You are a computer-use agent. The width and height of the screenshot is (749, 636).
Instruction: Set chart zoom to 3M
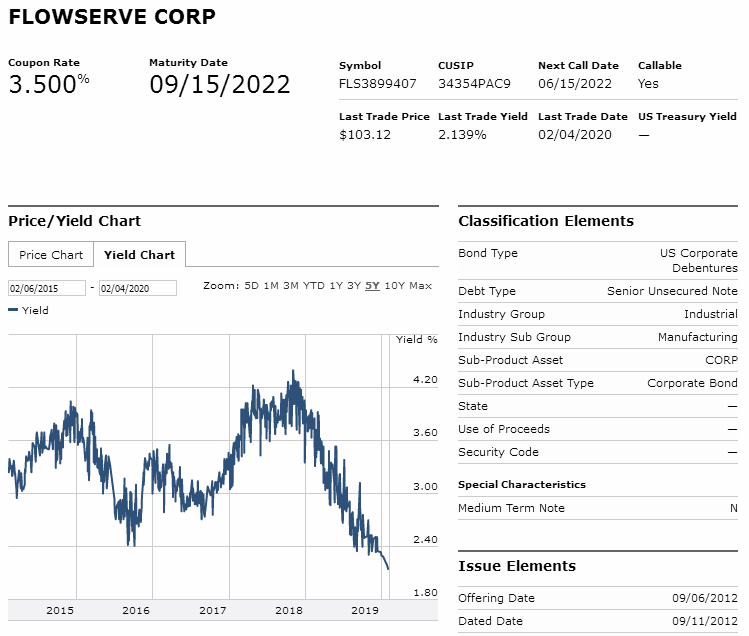(290, 286)
